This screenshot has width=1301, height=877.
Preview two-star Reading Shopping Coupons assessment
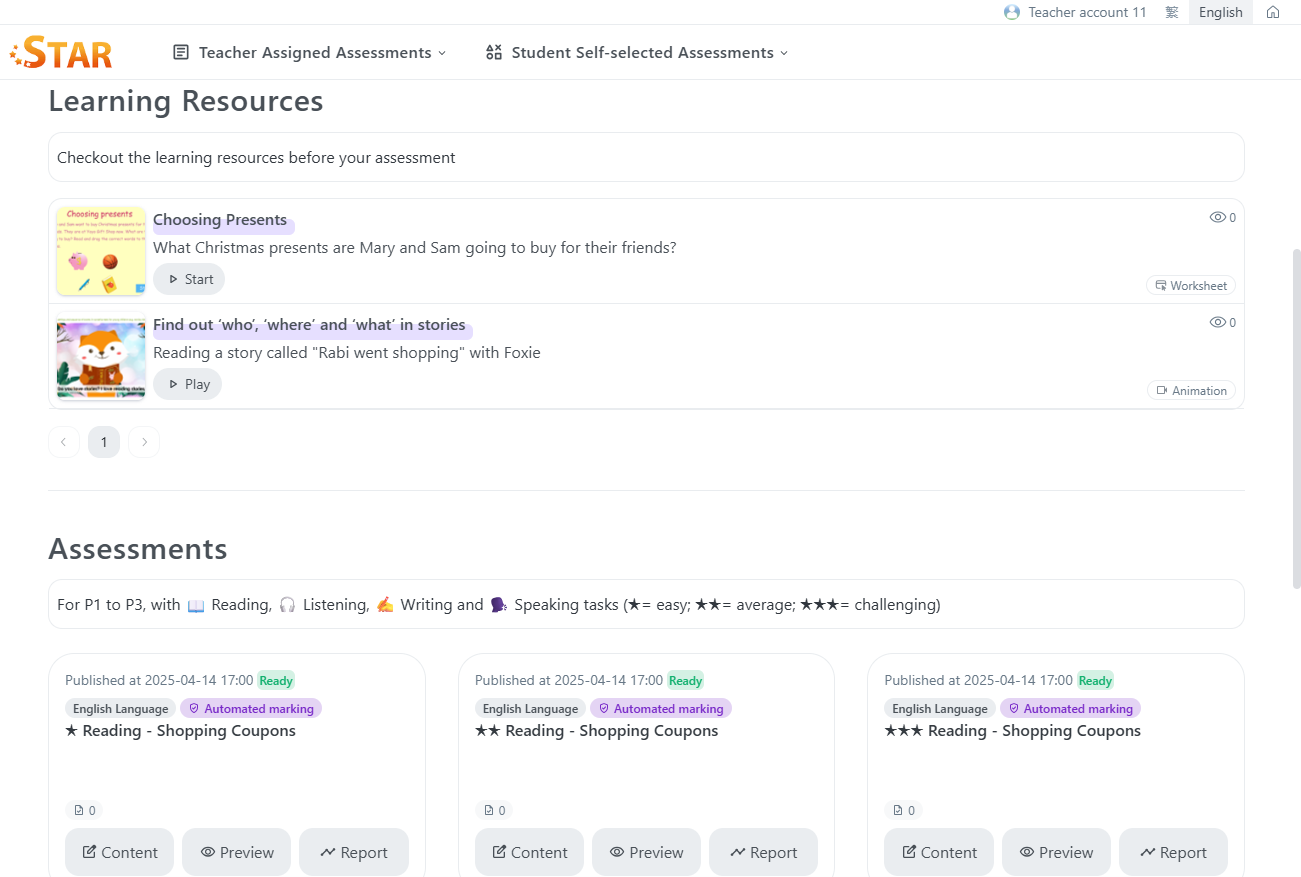point(646,852)
